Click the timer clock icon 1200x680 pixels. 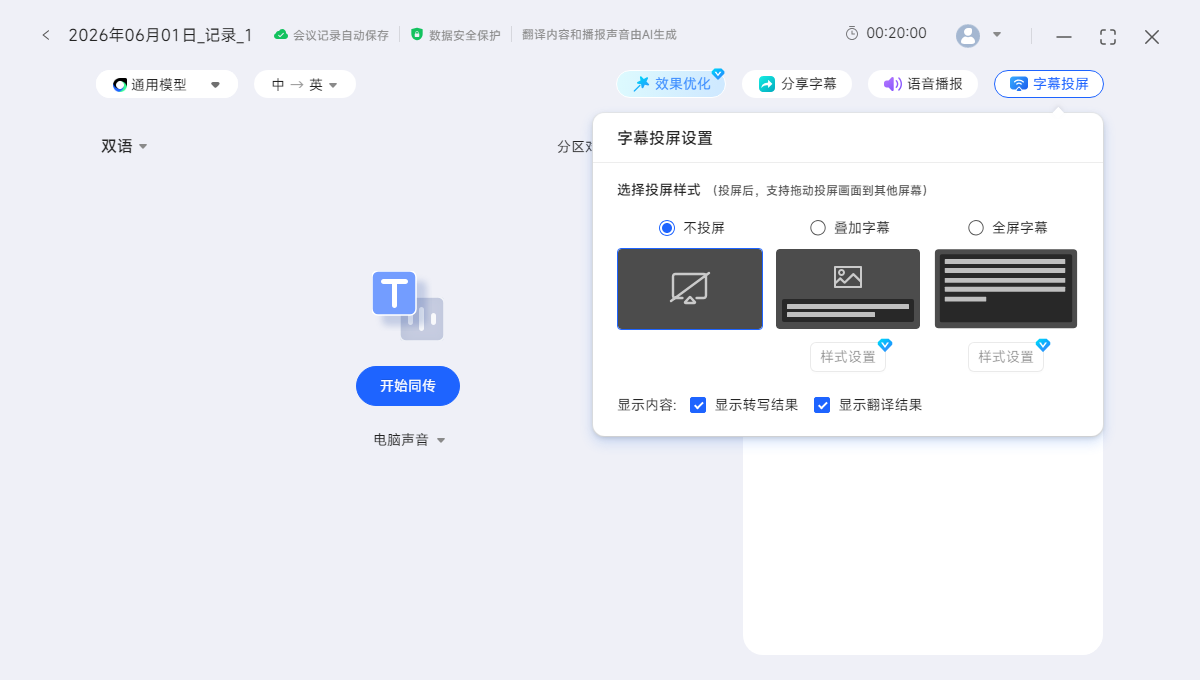(852, 33)
